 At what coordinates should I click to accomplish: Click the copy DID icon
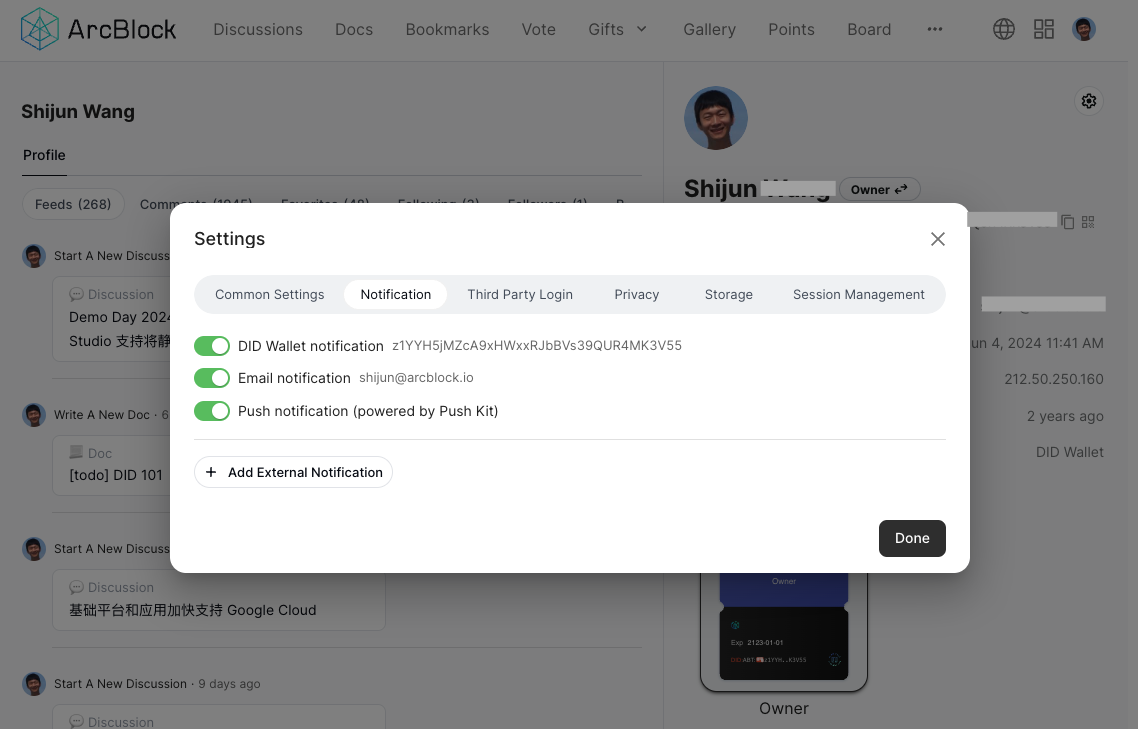pyautogui.click(x=1068, y=222)
